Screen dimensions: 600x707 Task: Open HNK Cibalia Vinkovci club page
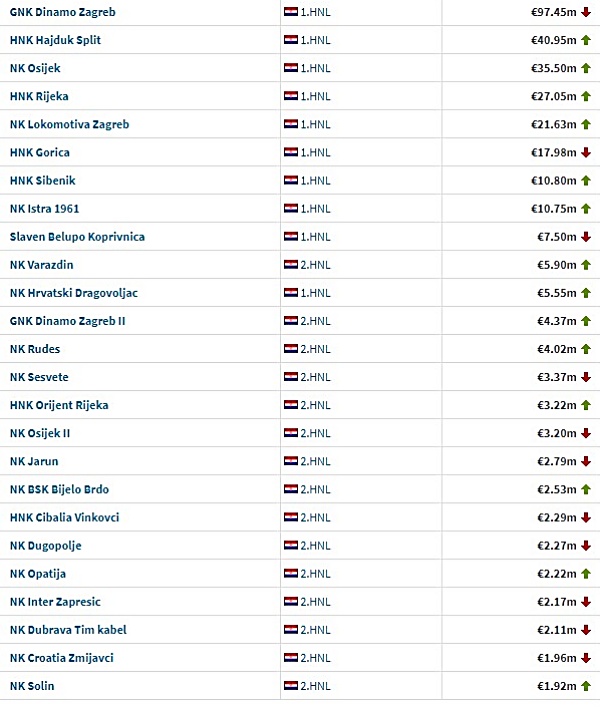[64, 517]
